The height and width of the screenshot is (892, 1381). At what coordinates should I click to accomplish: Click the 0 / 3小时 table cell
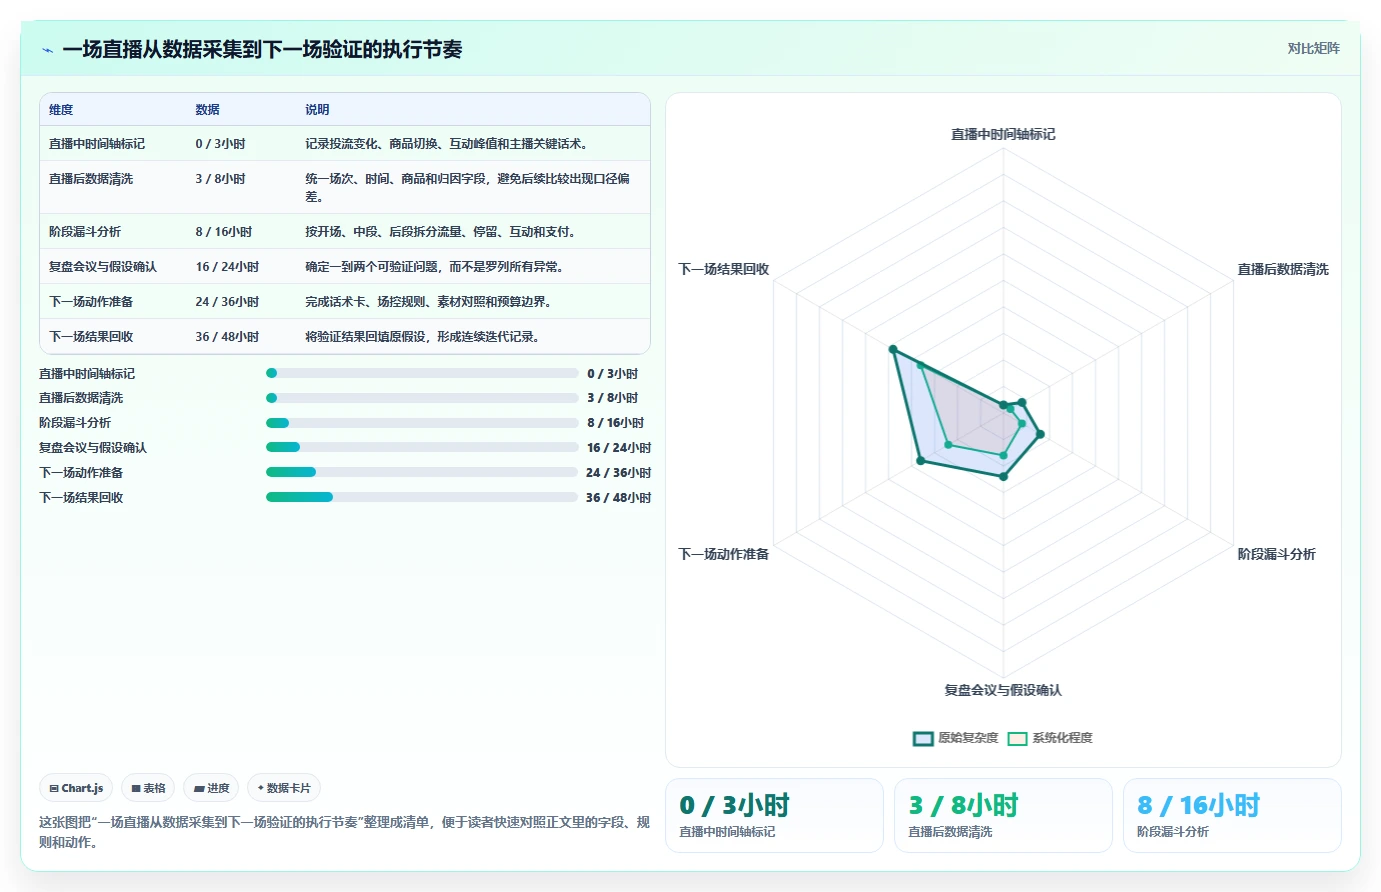[x=220, y=144]
